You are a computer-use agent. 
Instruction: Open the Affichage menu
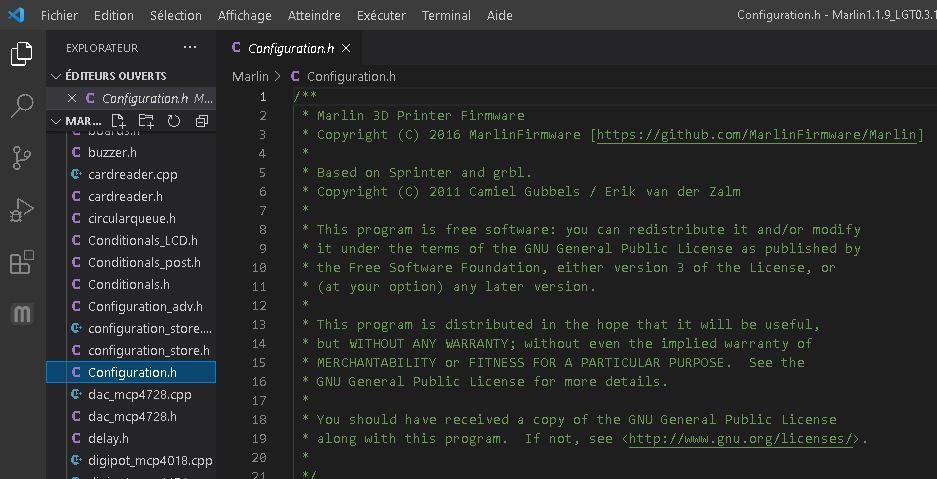coord(244,16)
